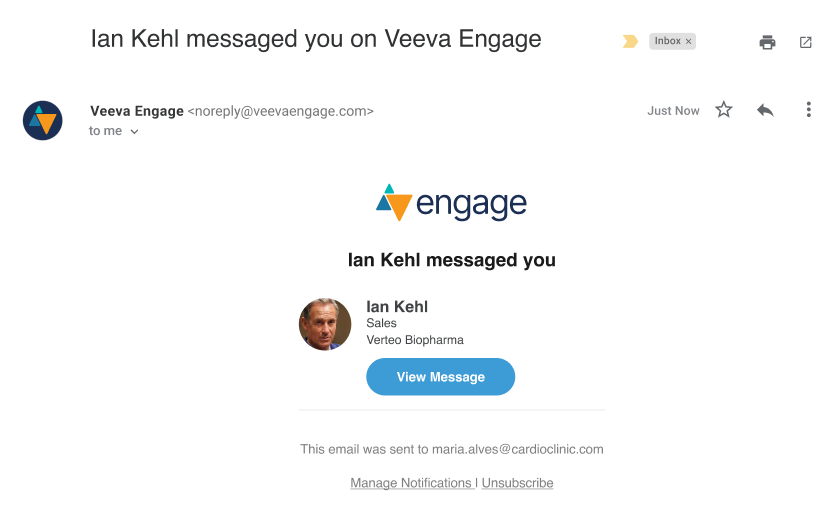Click the engage logo in the email body
Screen dimensions: 830x507
452,203
